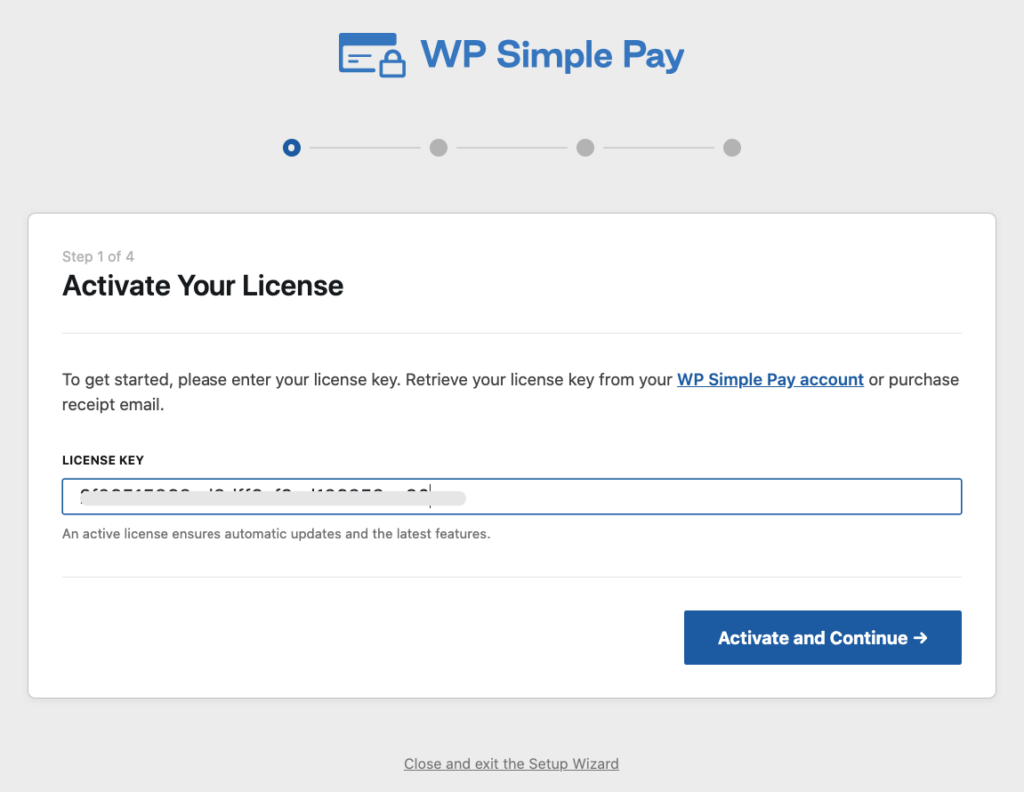Click the LICENSE KEY field label

click(x=103, y=460)
